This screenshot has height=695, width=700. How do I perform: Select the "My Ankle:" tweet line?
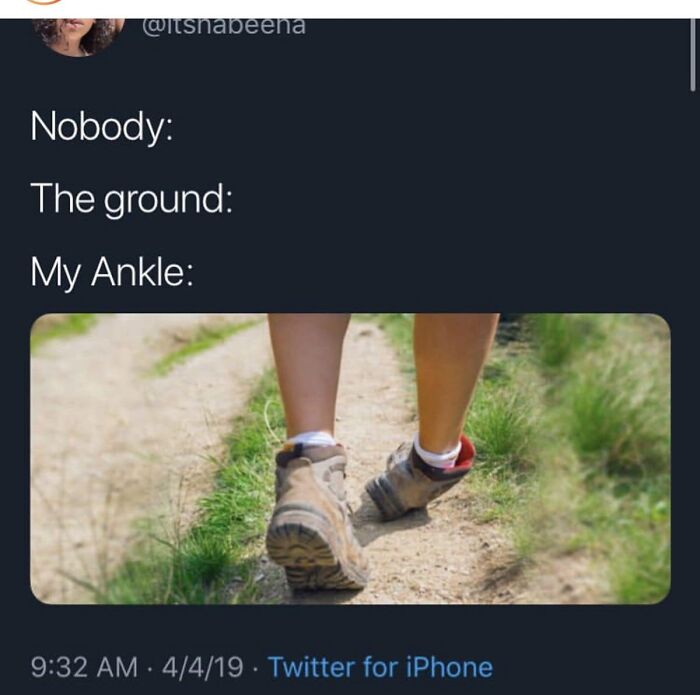(x=112, y=272)
